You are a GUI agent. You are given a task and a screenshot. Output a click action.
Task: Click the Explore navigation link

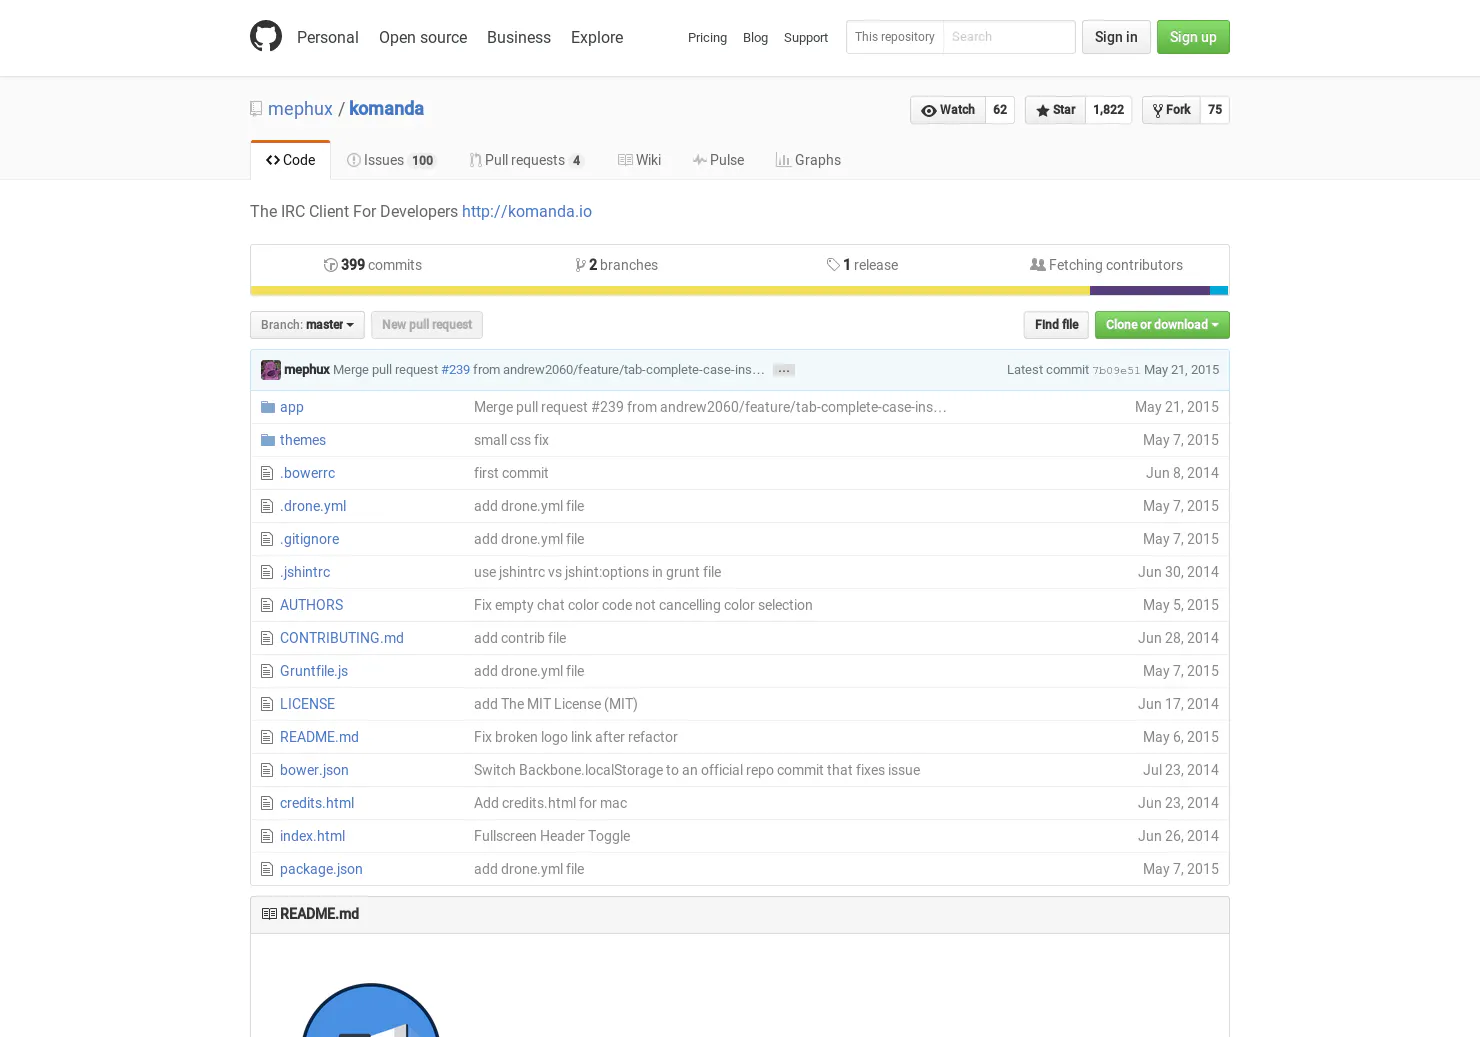597,37
